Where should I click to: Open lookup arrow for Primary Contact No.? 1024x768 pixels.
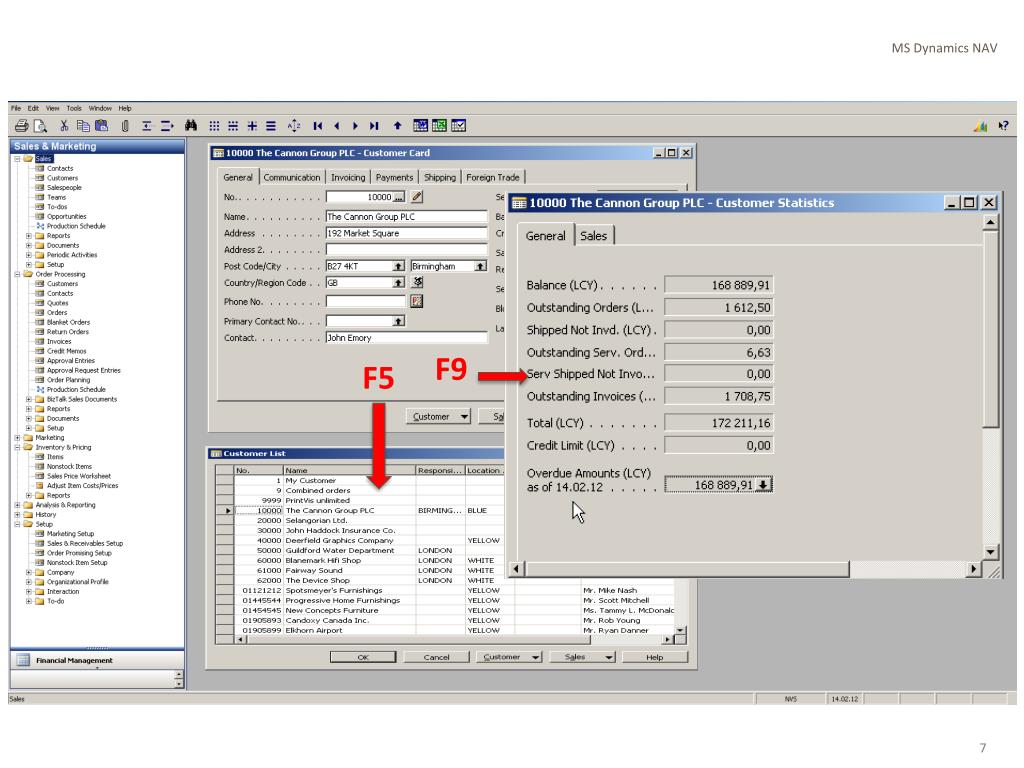click(x=398, y=321)
